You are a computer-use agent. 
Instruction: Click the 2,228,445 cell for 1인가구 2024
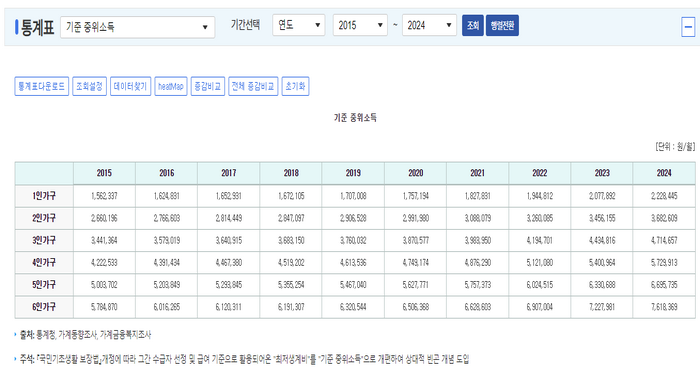click(x=664, y=196)
